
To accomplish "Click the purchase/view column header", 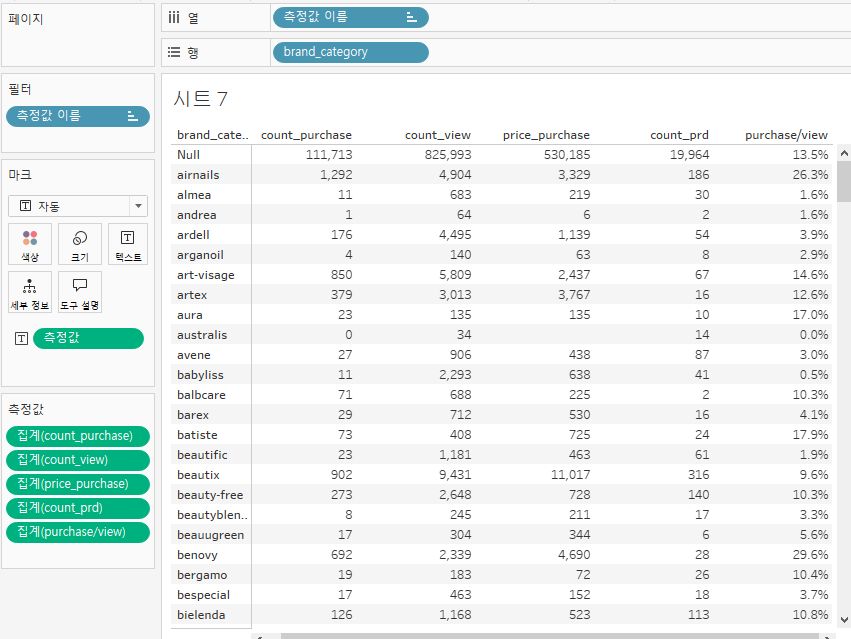I will (786, 135).
